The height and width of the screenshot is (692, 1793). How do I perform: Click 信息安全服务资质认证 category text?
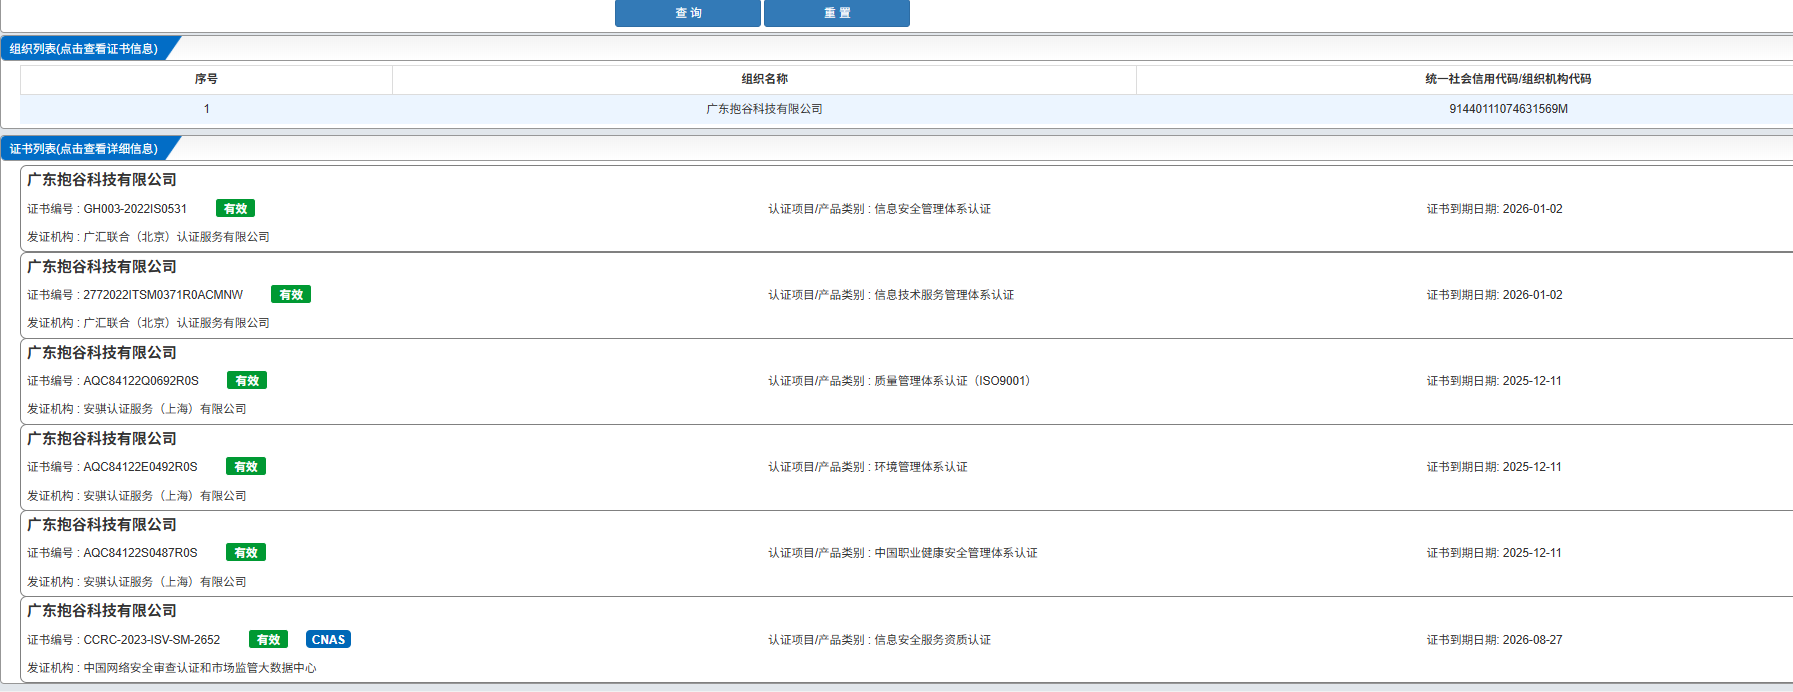(x=932, y=640)
